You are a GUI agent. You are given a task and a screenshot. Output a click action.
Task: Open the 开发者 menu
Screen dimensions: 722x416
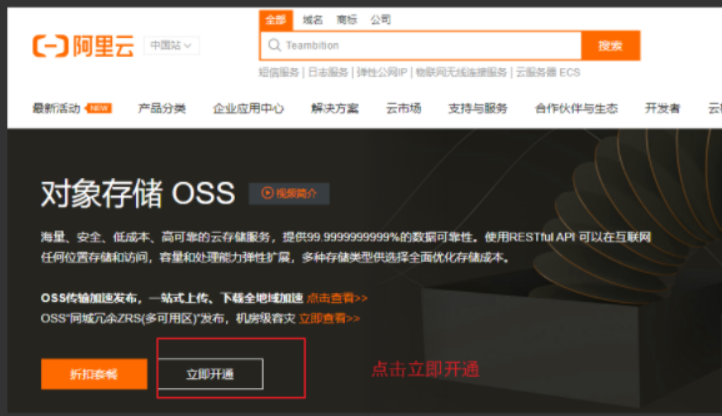coord(663,108)
